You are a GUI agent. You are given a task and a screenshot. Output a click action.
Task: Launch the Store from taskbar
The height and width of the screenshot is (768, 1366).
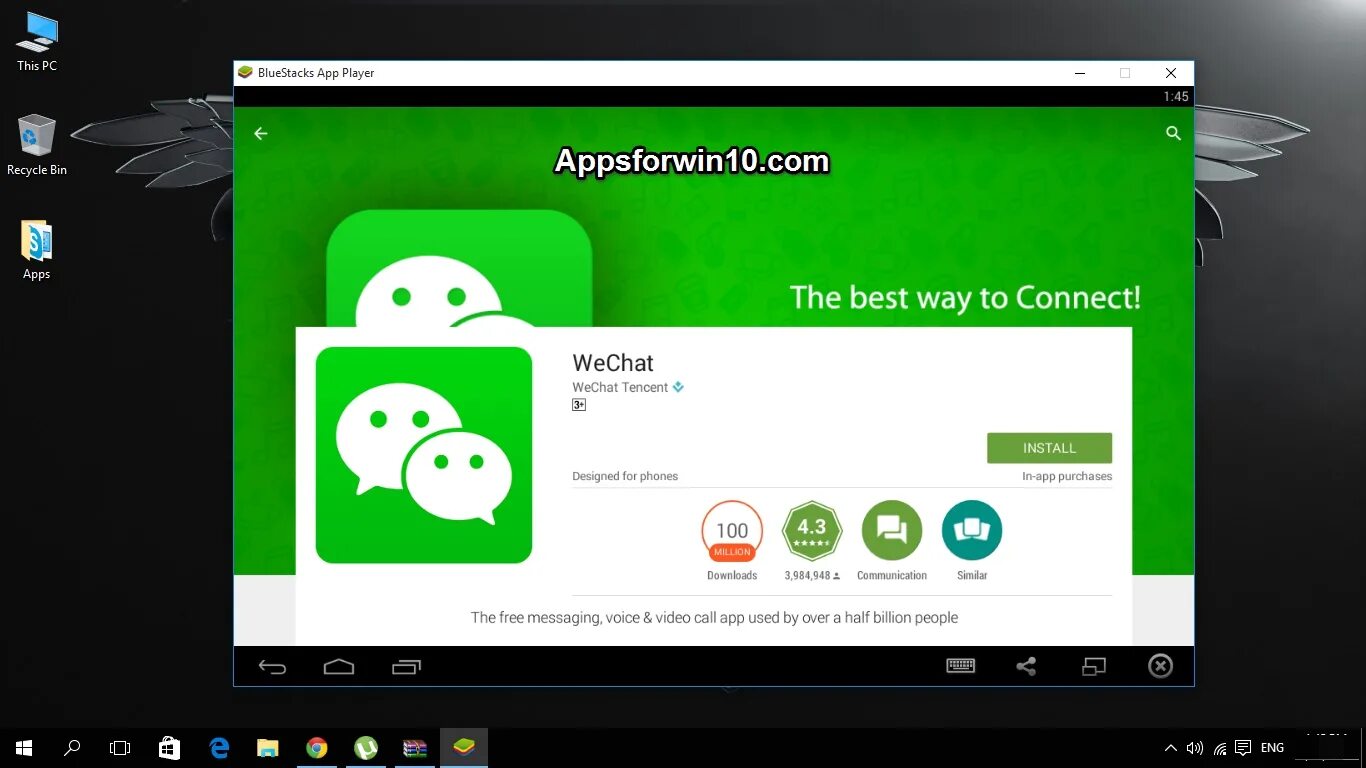pos(169,748)
